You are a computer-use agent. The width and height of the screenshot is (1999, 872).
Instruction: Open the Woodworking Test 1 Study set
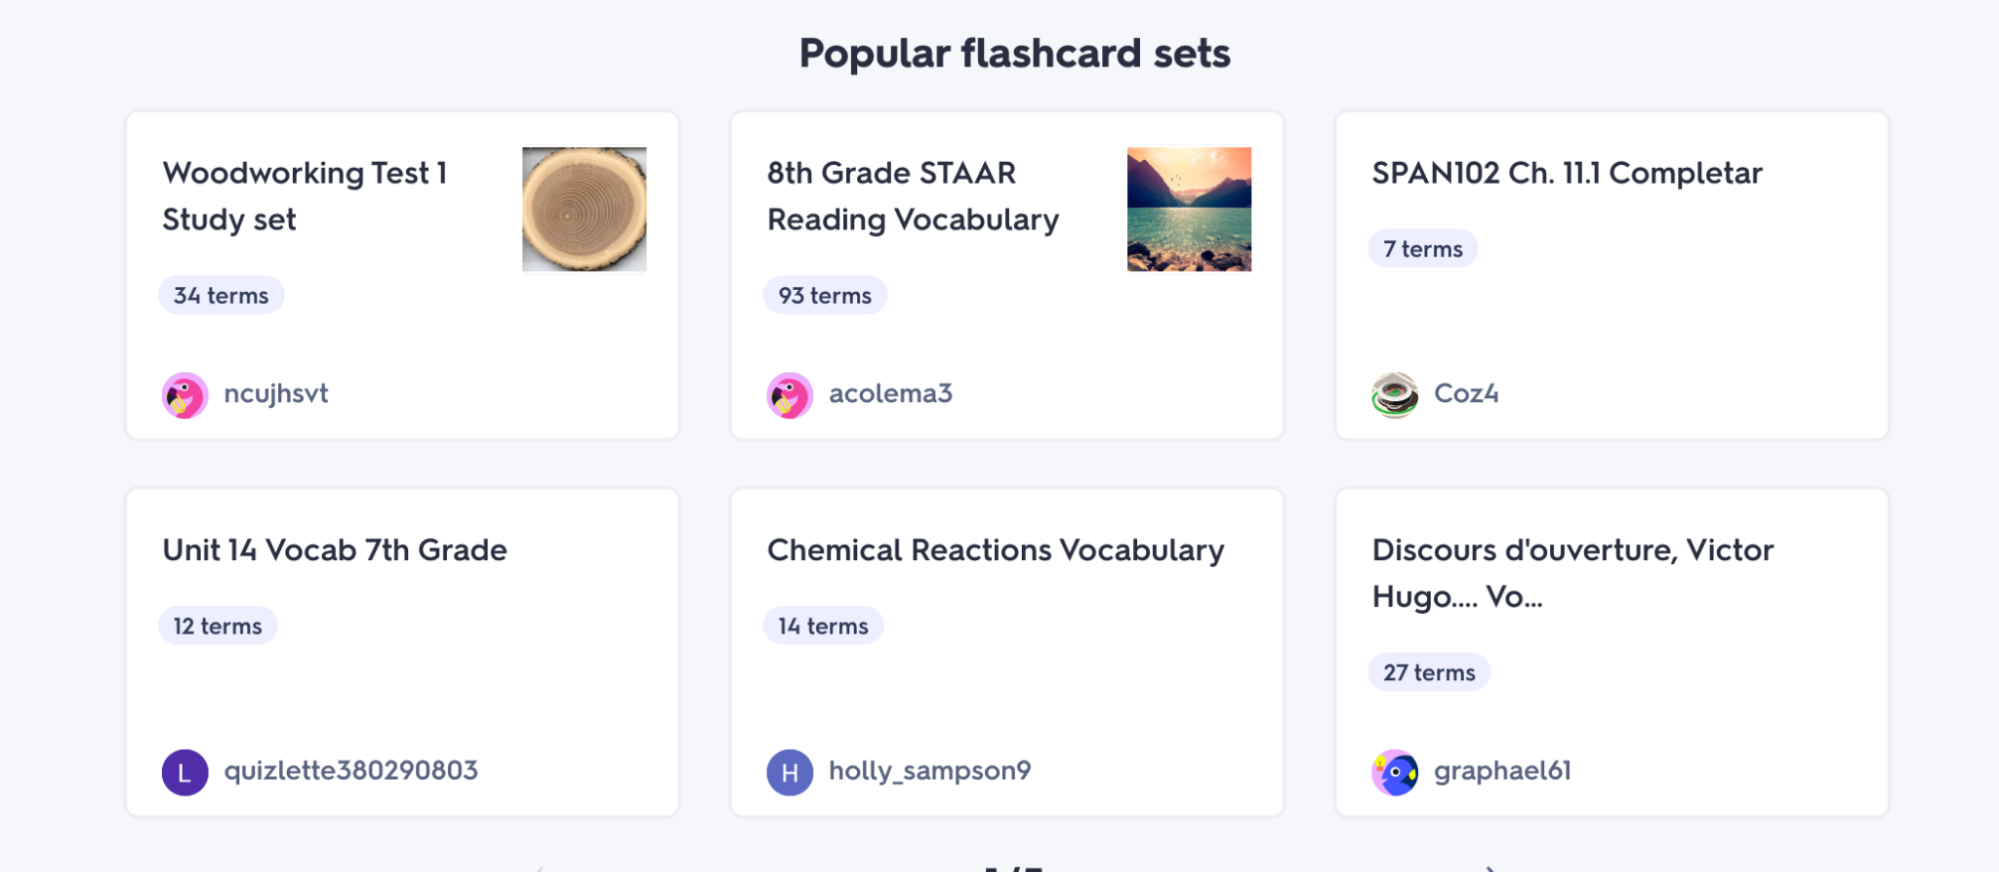[x=306, y=196]
